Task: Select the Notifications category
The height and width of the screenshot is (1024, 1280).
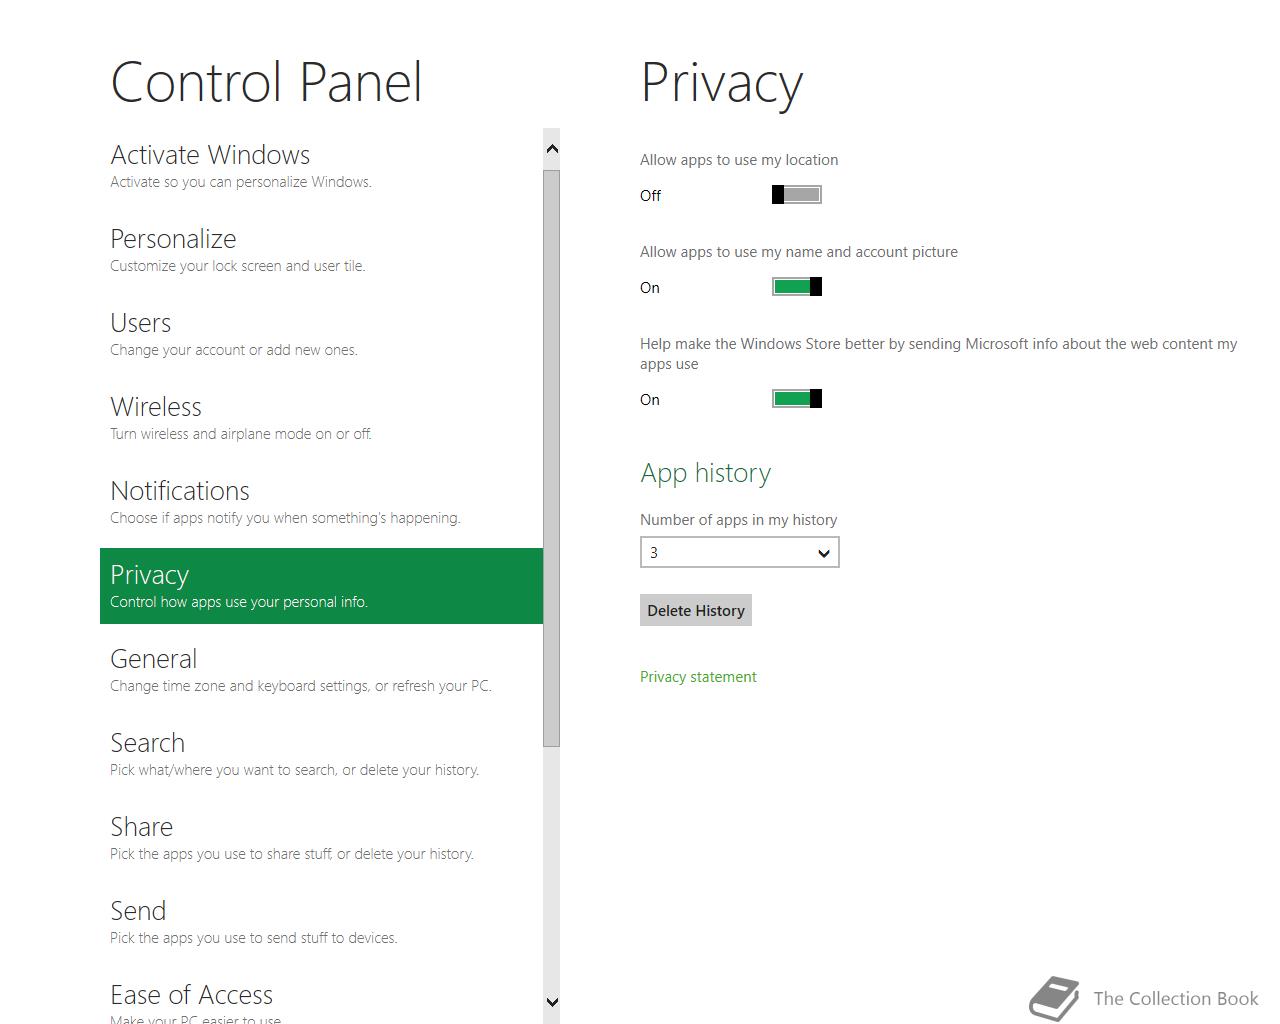Action: (321, 502)
